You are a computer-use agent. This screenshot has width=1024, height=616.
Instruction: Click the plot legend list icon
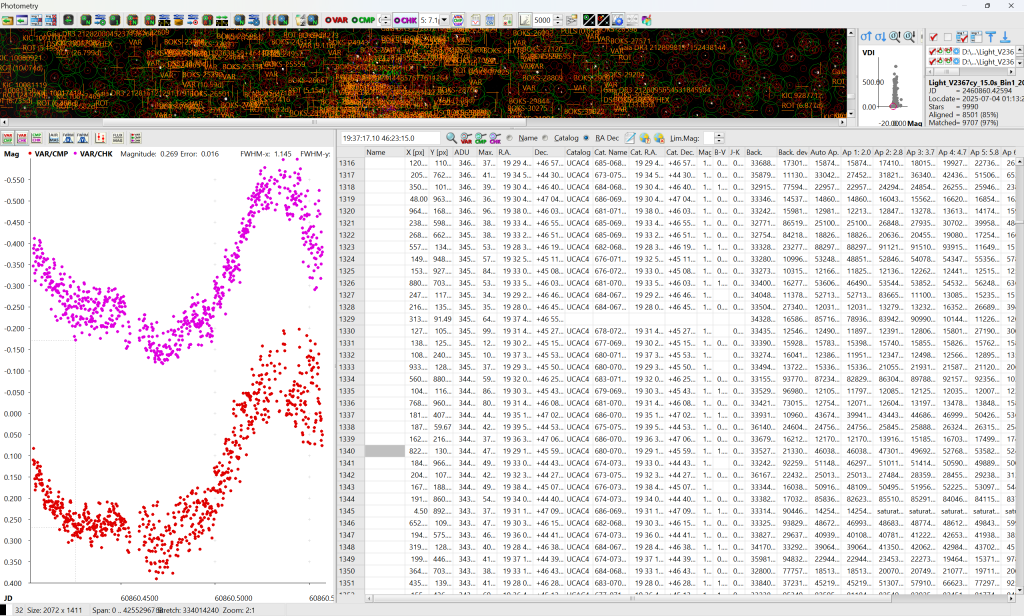135,138
